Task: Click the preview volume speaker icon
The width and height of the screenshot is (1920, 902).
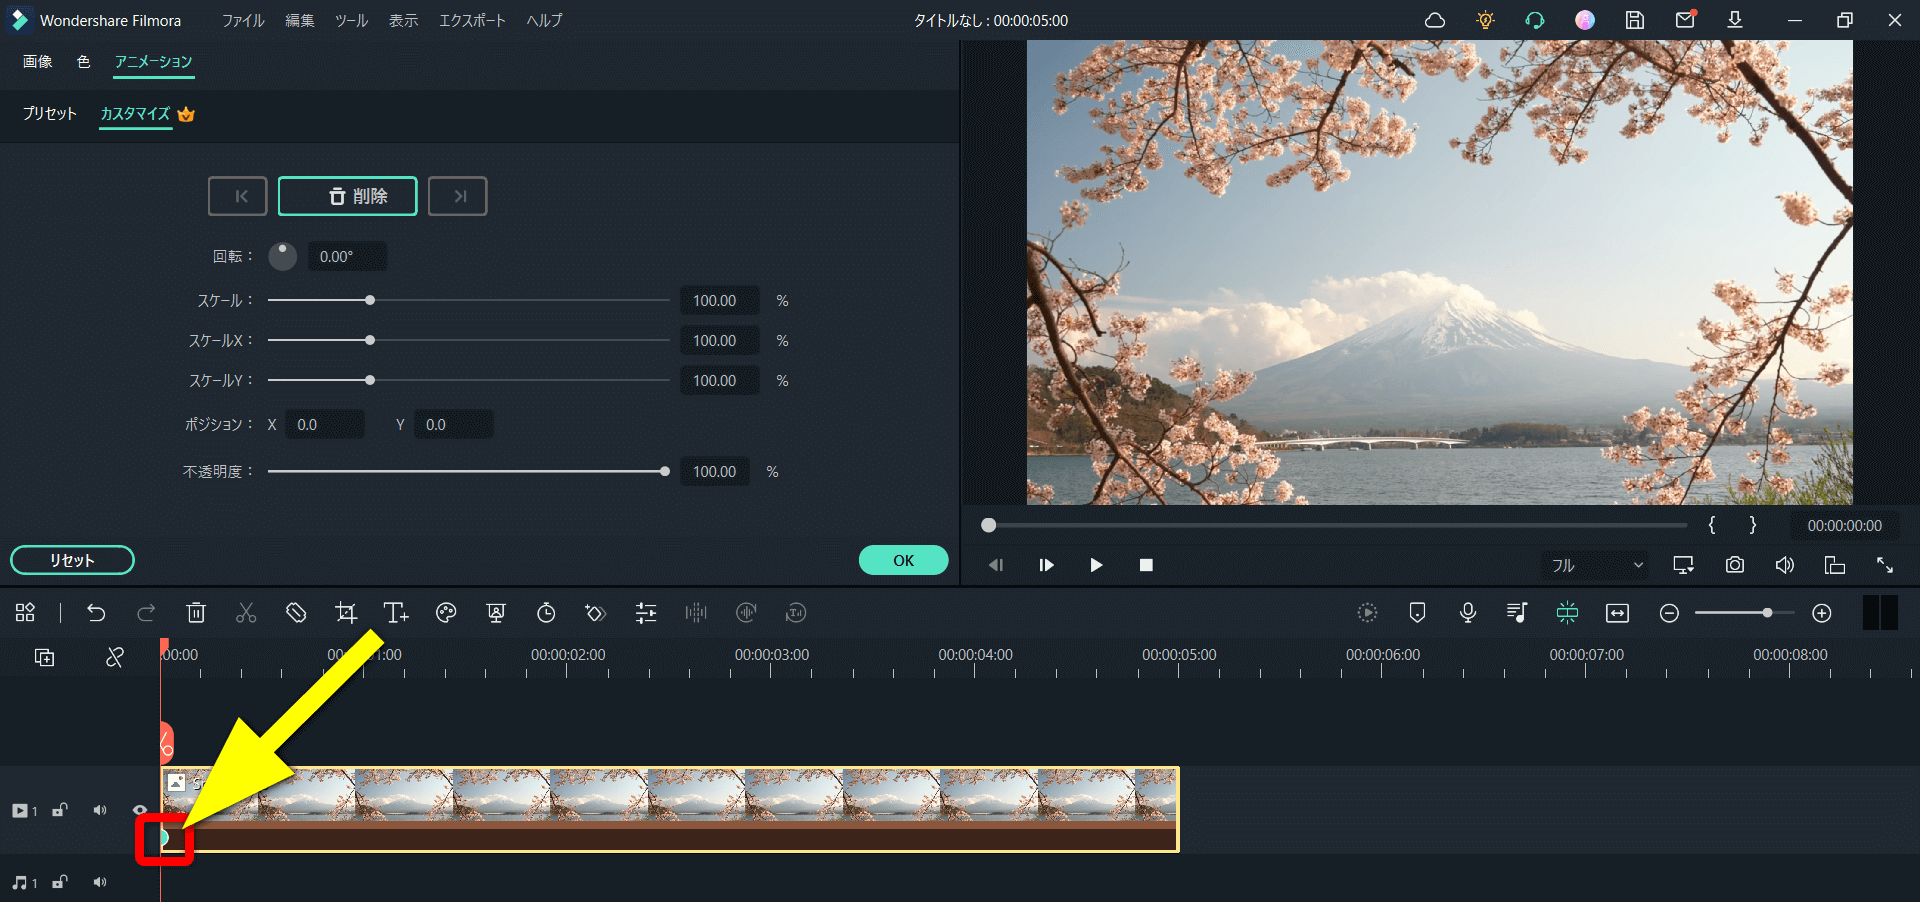Action: pos(1785,565)
